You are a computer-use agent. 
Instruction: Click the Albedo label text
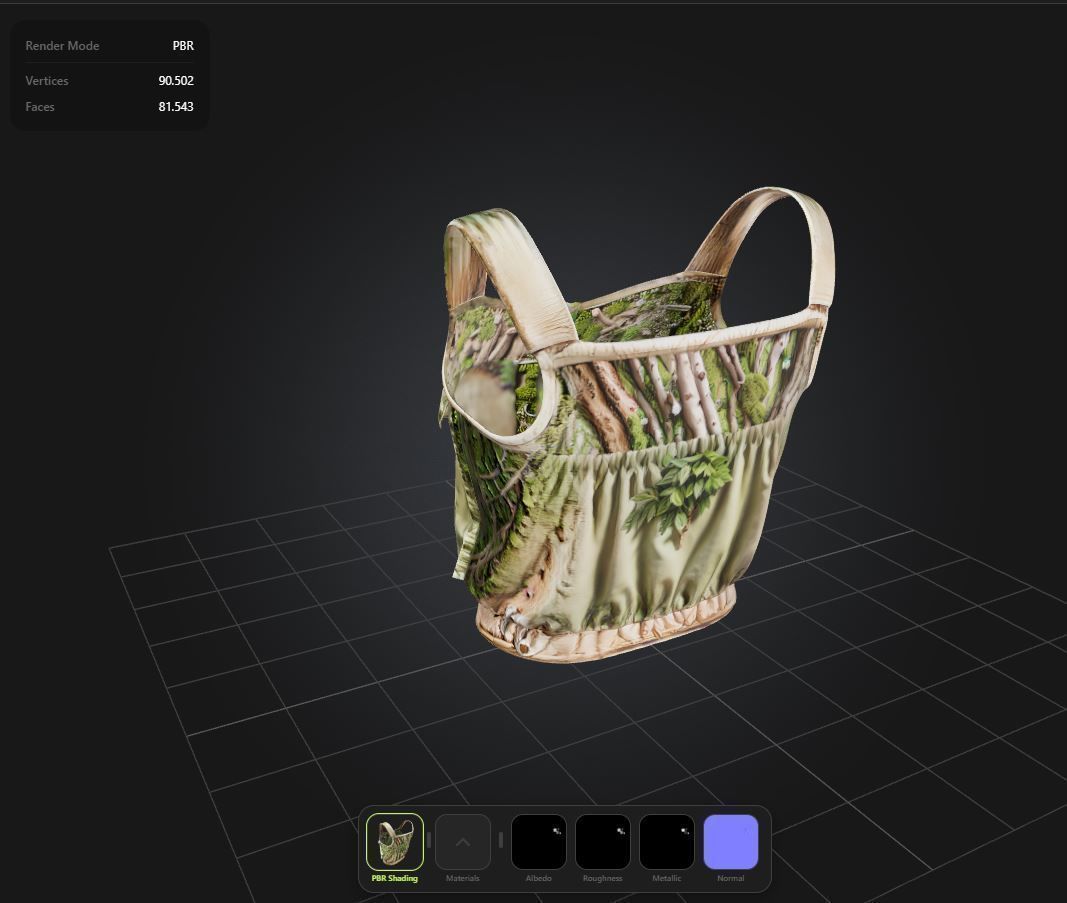point(538,879)
